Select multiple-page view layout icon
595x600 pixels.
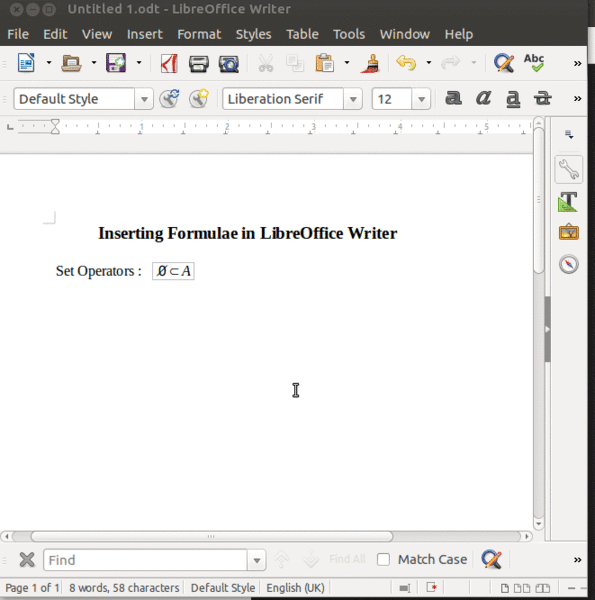(x=522, y=588)
